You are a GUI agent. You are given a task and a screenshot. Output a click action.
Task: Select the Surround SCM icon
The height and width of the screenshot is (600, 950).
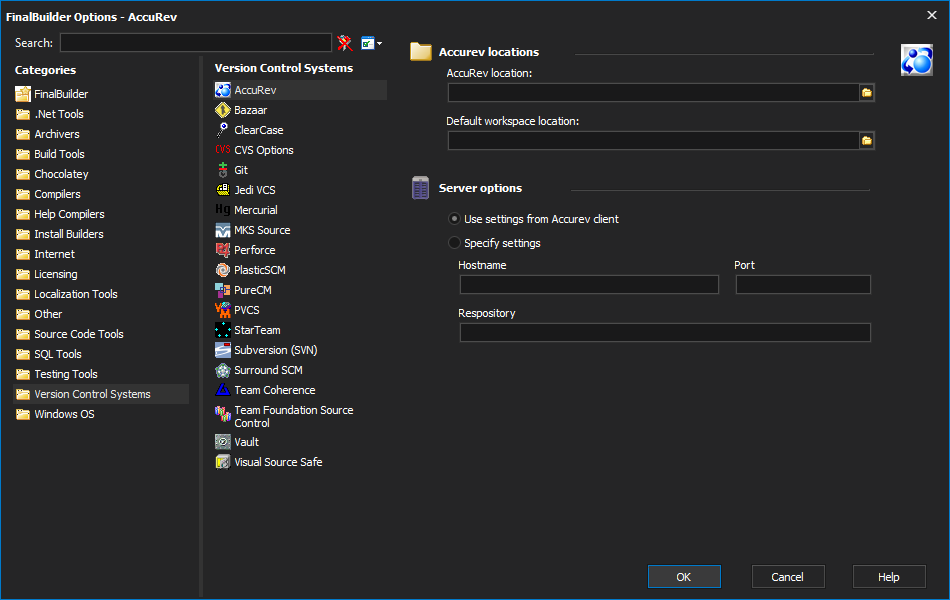coord(223,370)
